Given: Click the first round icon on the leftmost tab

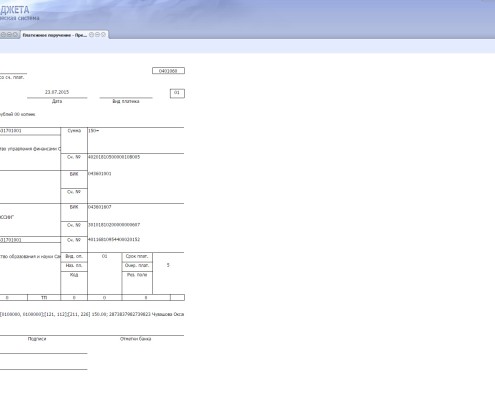Looking at the screenshot, I should pos(3,35).
